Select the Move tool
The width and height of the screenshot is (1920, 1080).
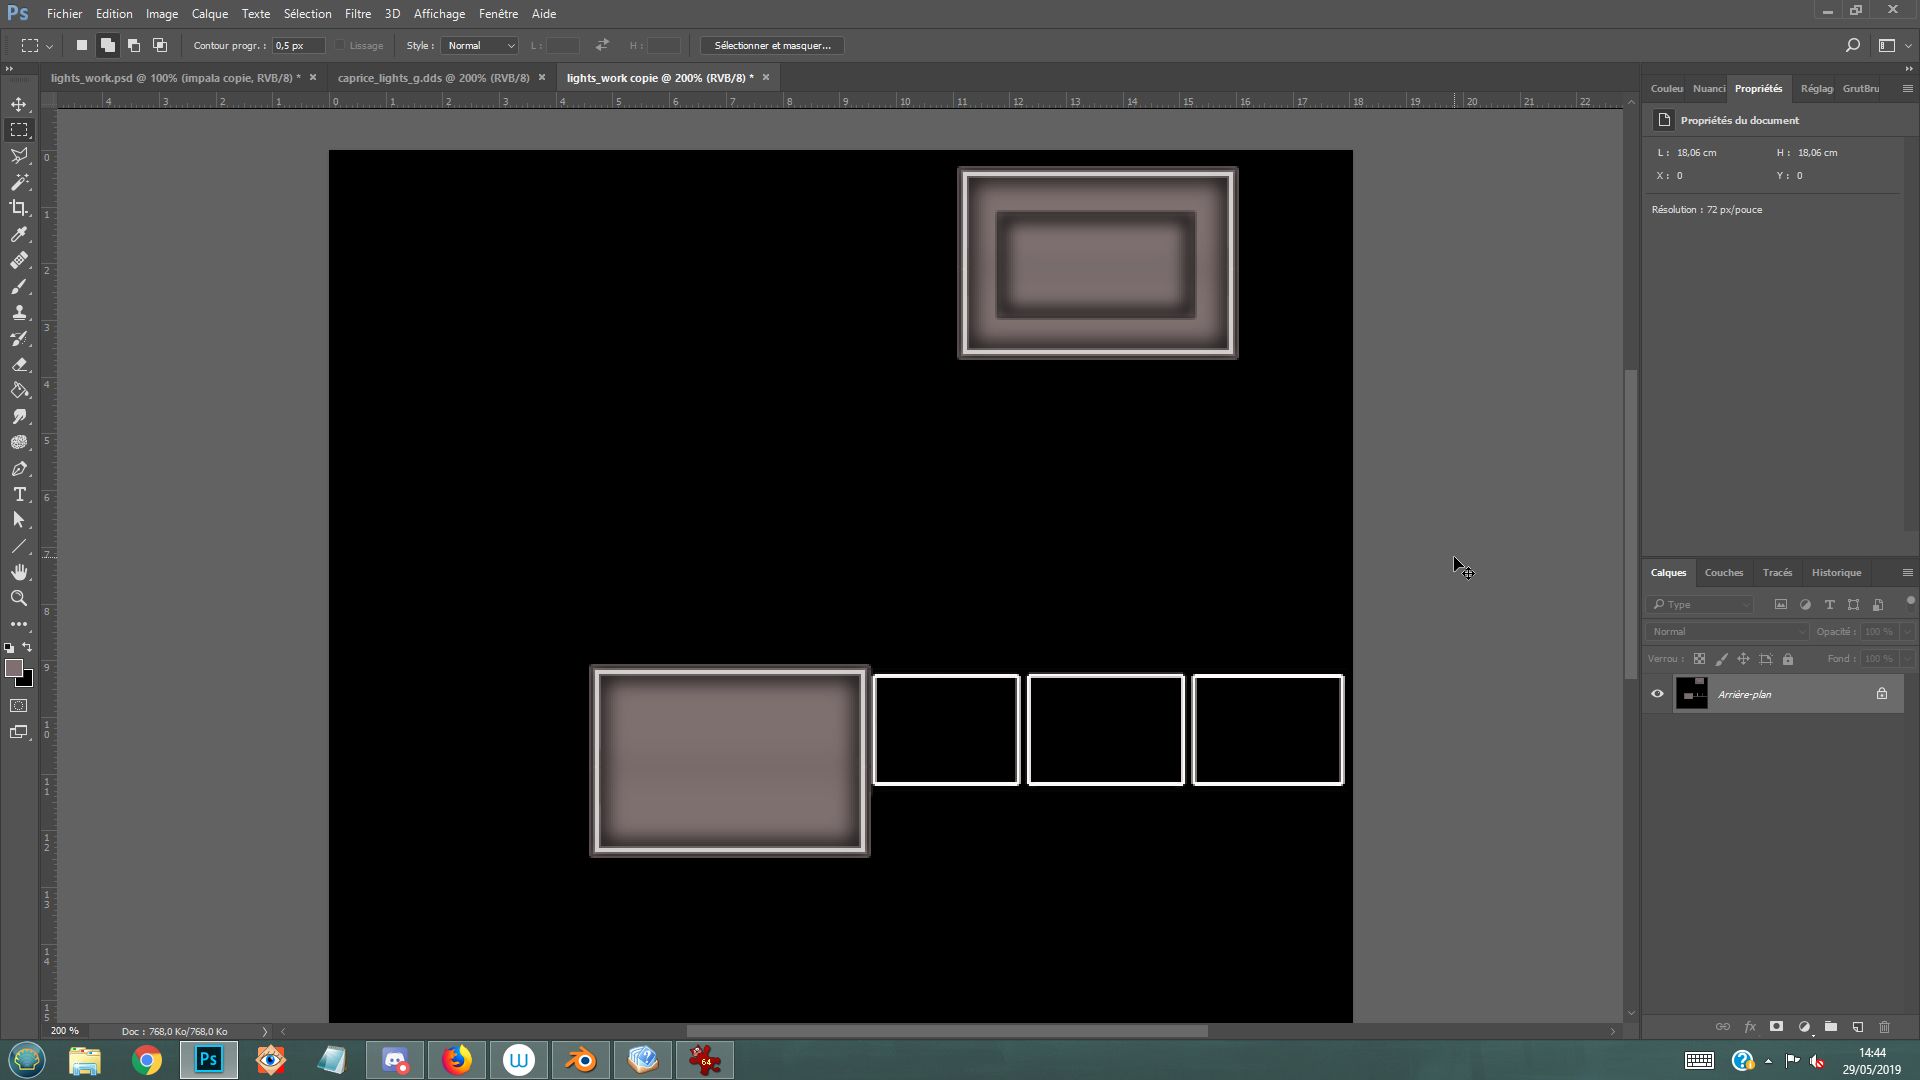19,104
